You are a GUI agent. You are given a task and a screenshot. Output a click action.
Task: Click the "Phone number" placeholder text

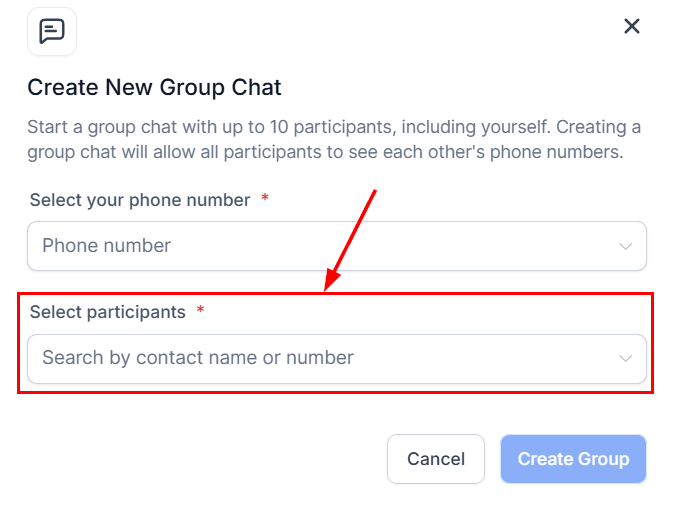106,246
